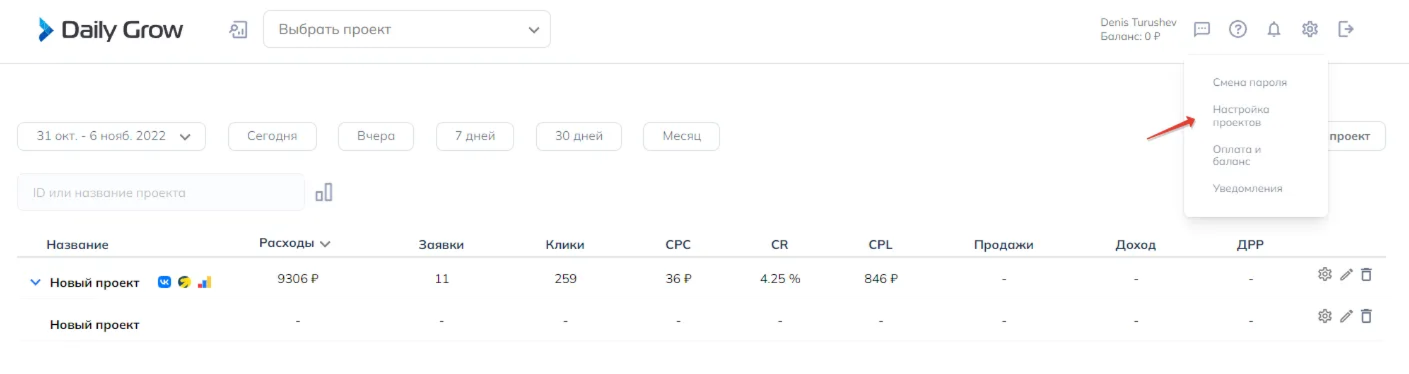This screenshot has width=1409, height=374.
Task: Click the settings gear icon in header
Action: coord(1310,29)
